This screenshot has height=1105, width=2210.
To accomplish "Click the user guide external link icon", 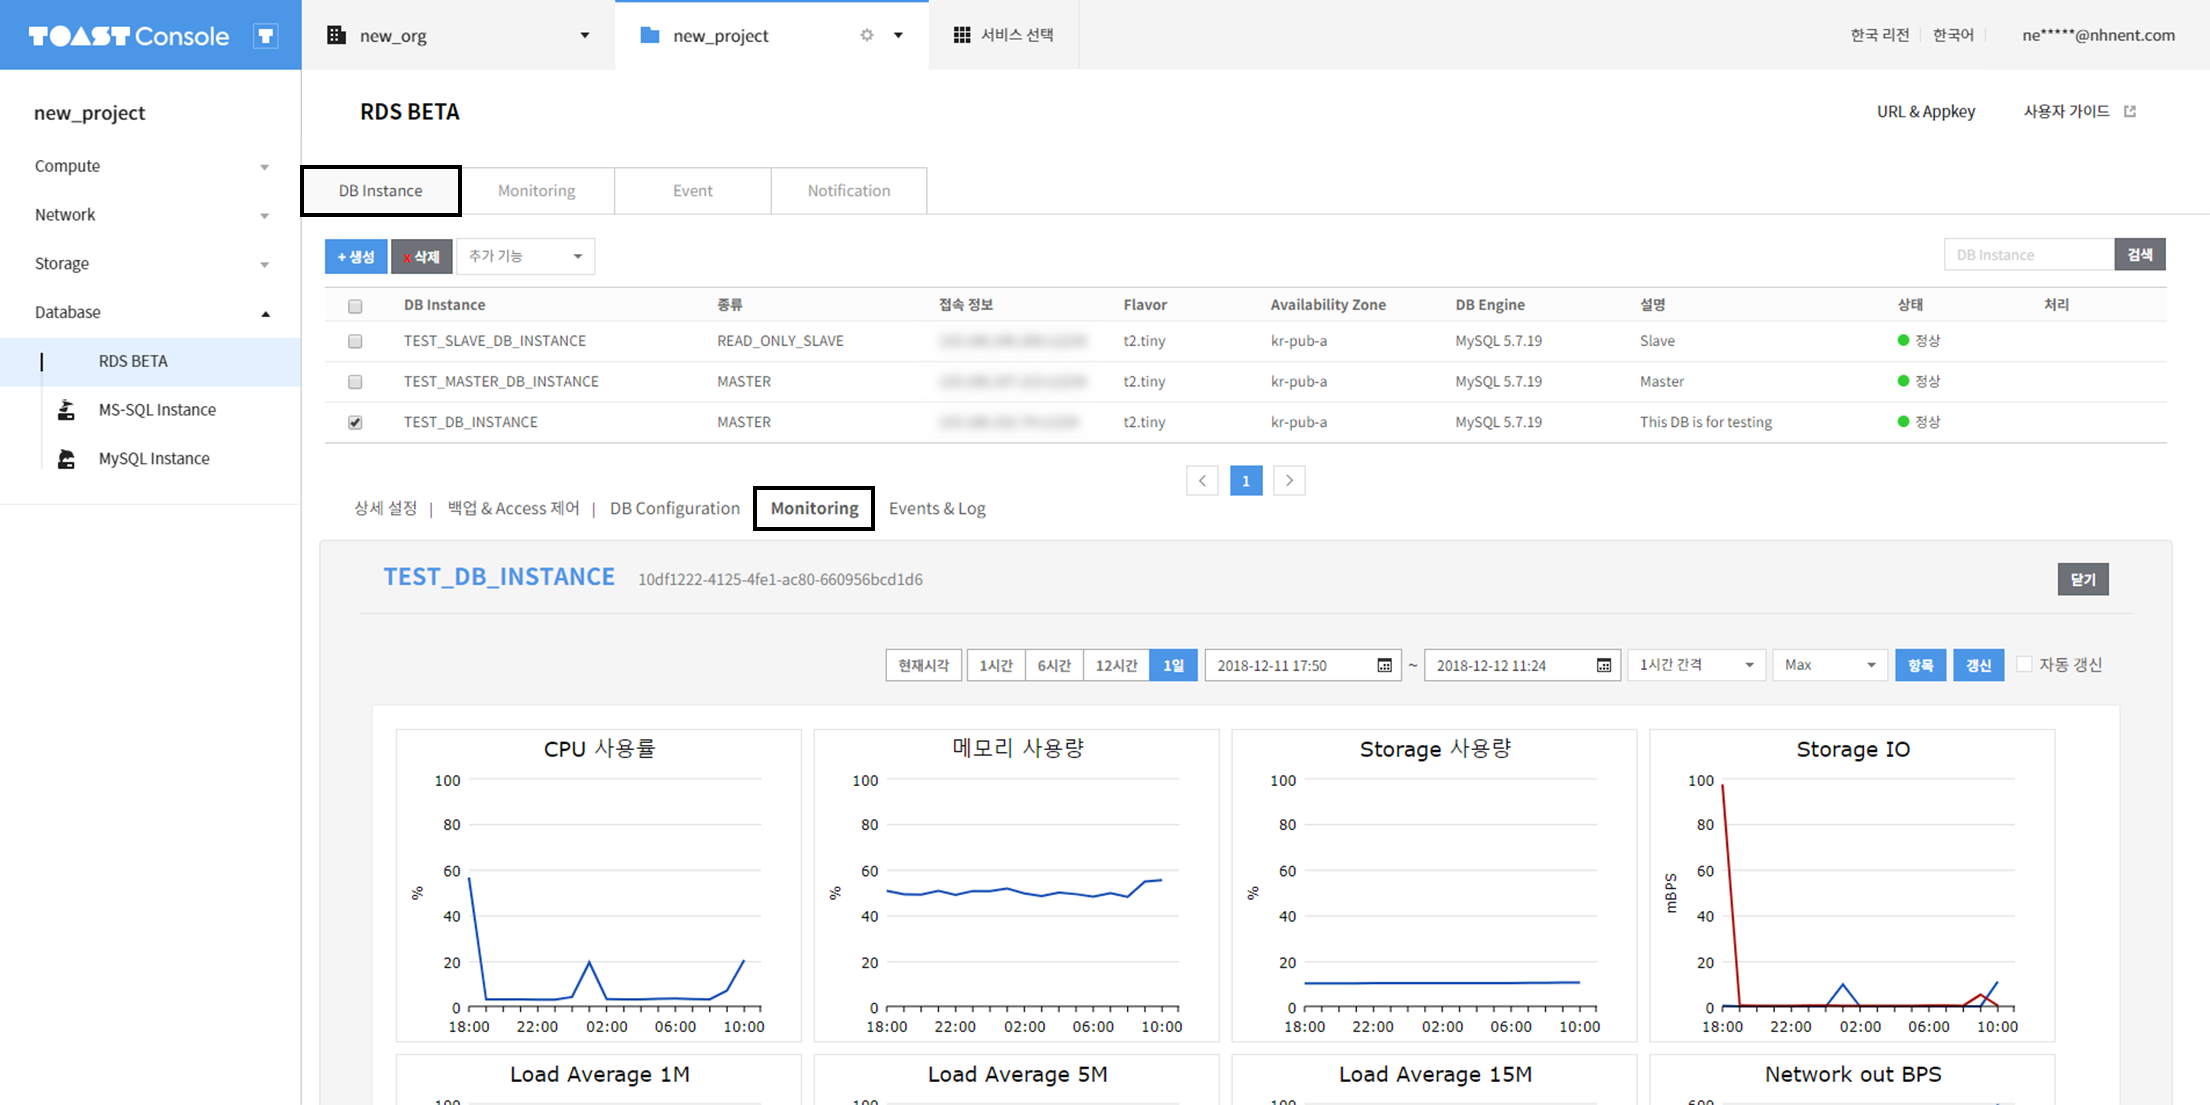I will [x=2130, y=111].
